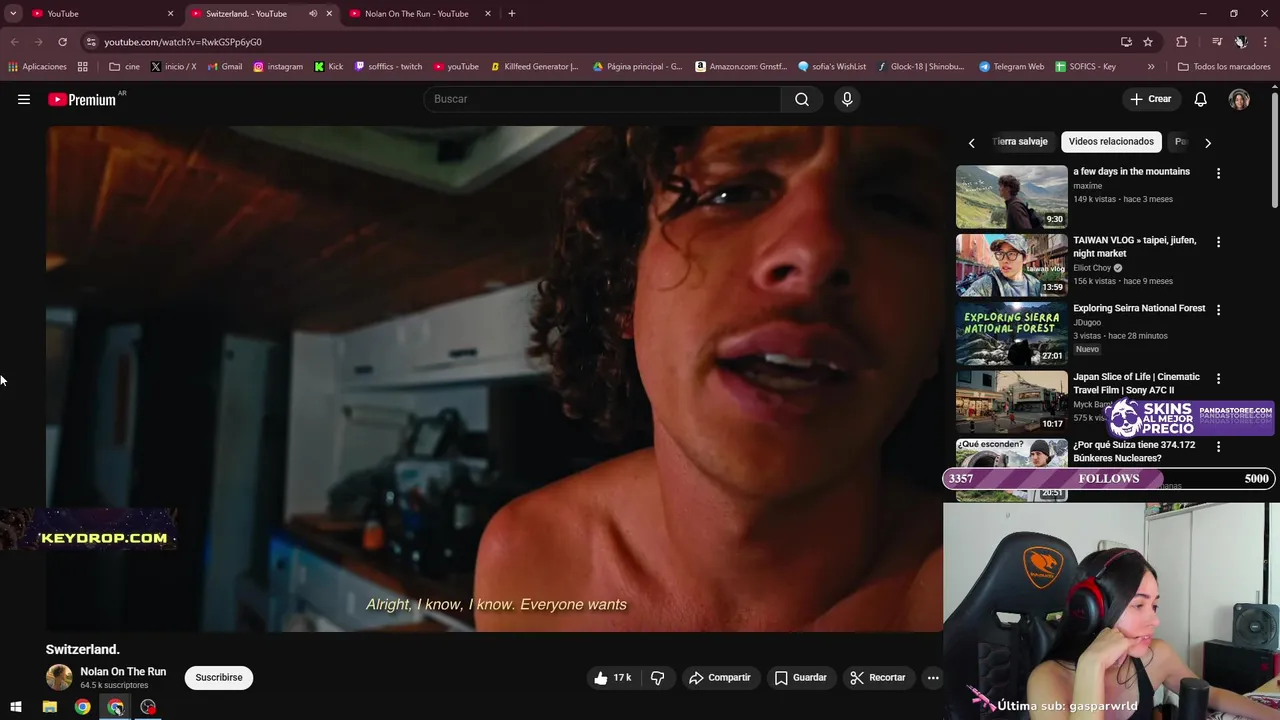Image resolution: width=1280 pixels, height=720 pixels.
Task: Open the inicio / X bookmark
Action: tap(173, 67)
